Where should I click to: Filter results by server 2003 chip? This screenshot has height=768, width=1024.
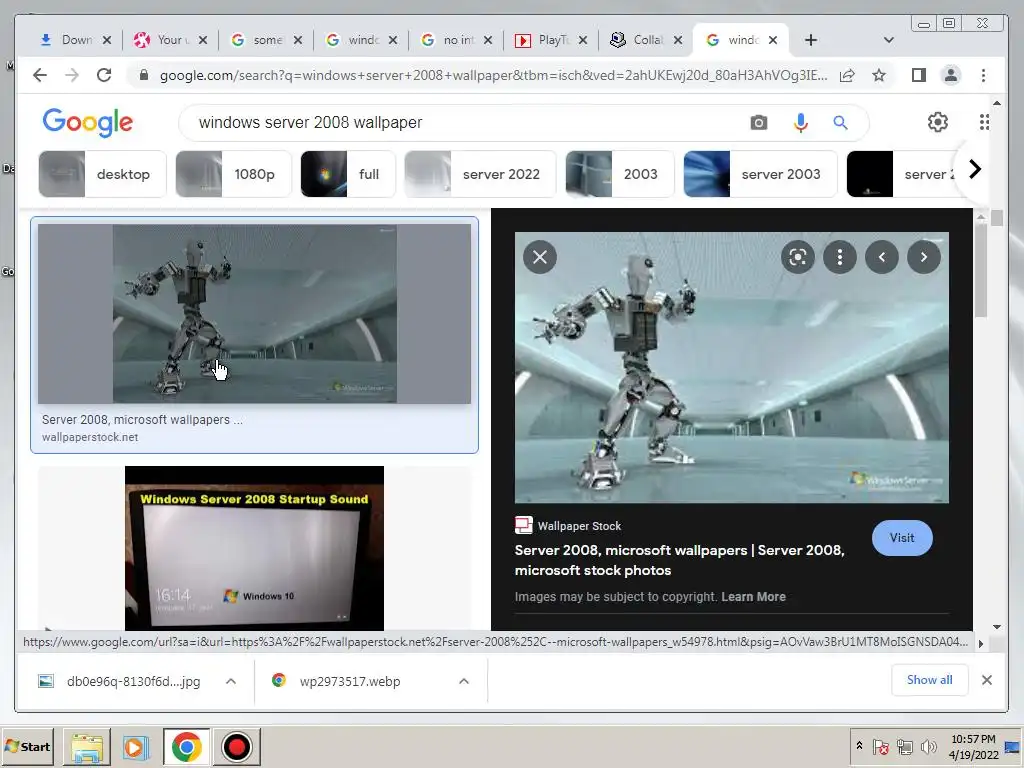[x=760, y=174]
